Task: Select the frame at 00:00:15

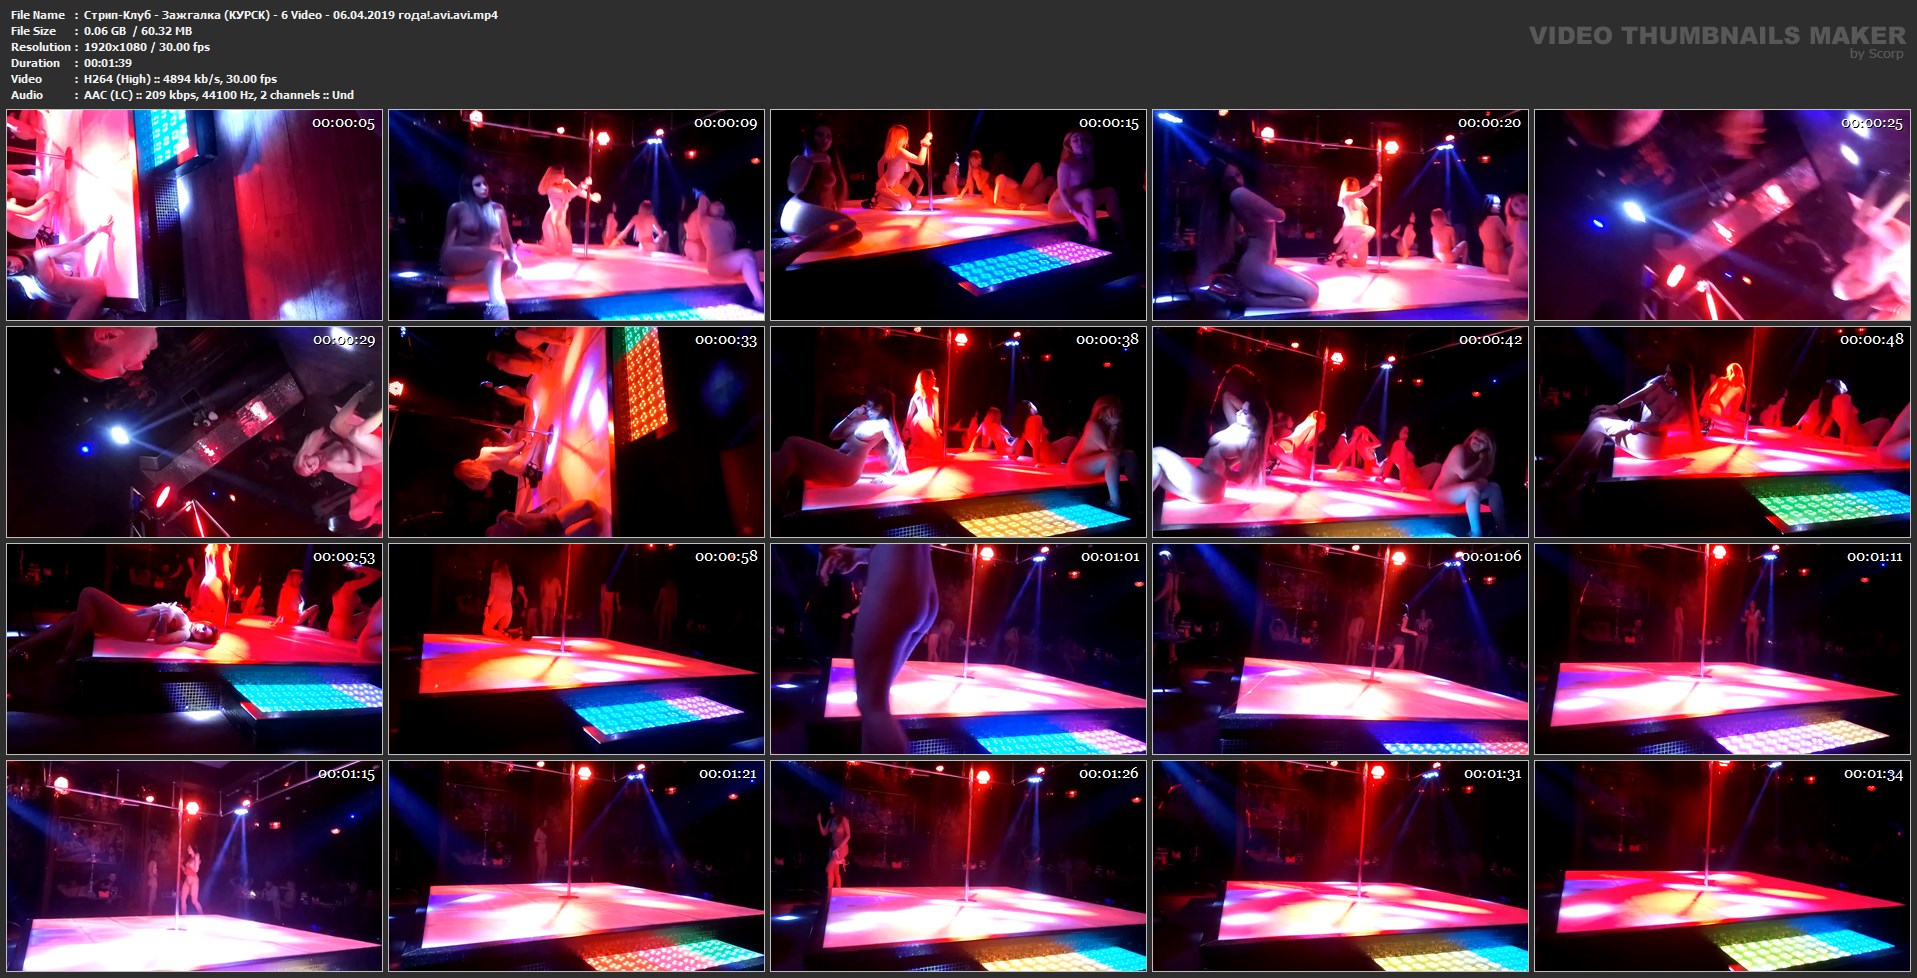Action: (x=958, y=215)
